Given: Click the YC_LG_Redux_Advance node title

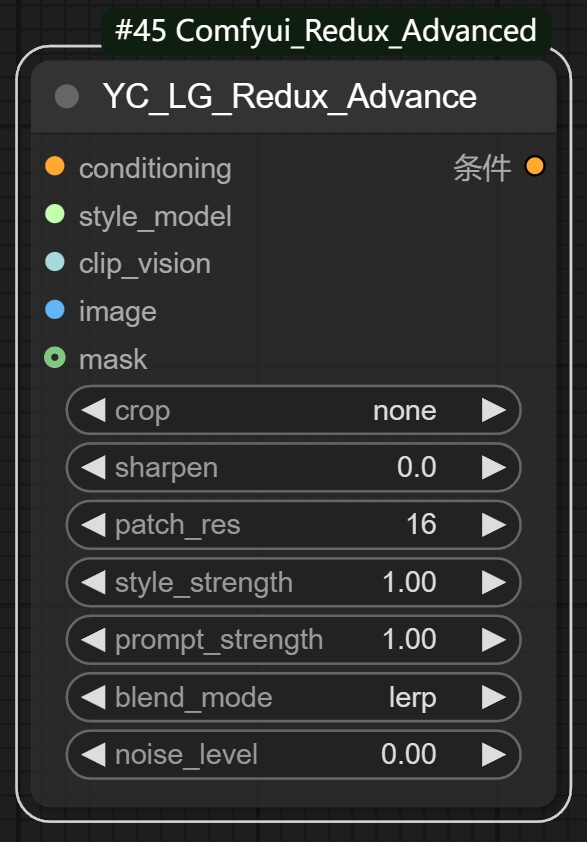Looking at the screenshot, I should [290, 97].
